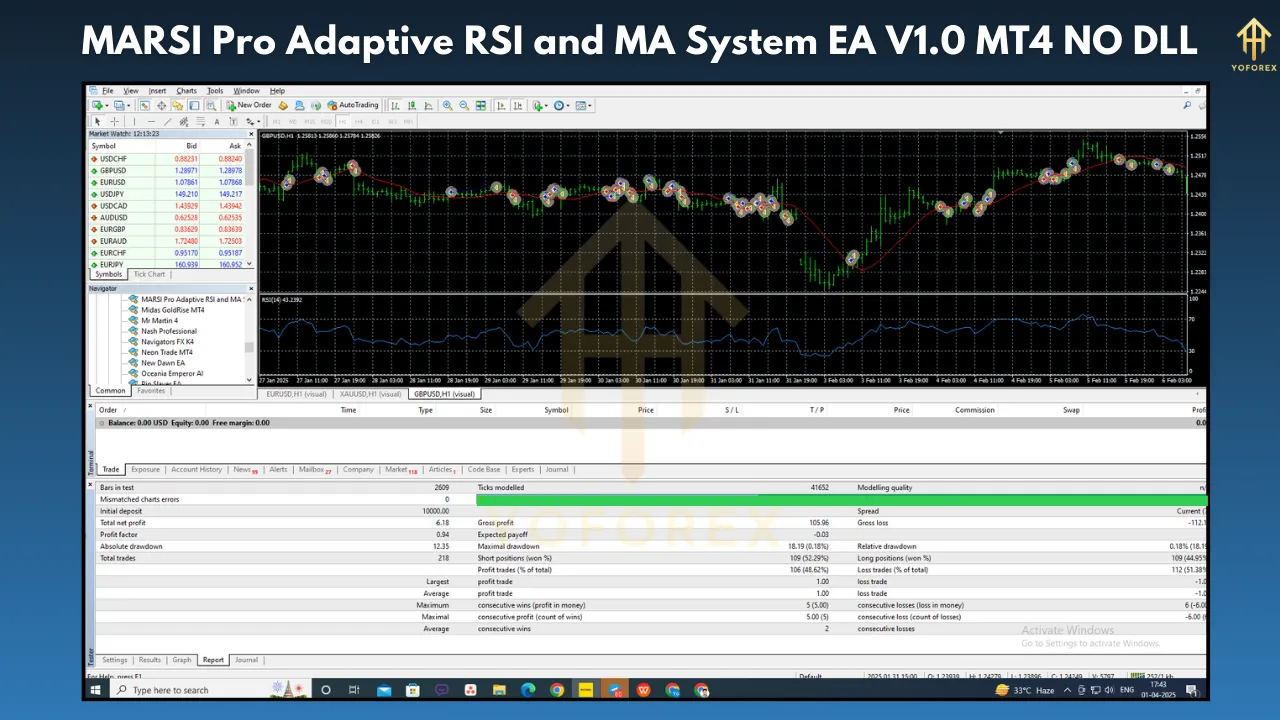Viewport: 1280px width, 720px height.
Task: Select the H4 timeframe button
Action: pyautogui.click(x=359, y=122)
